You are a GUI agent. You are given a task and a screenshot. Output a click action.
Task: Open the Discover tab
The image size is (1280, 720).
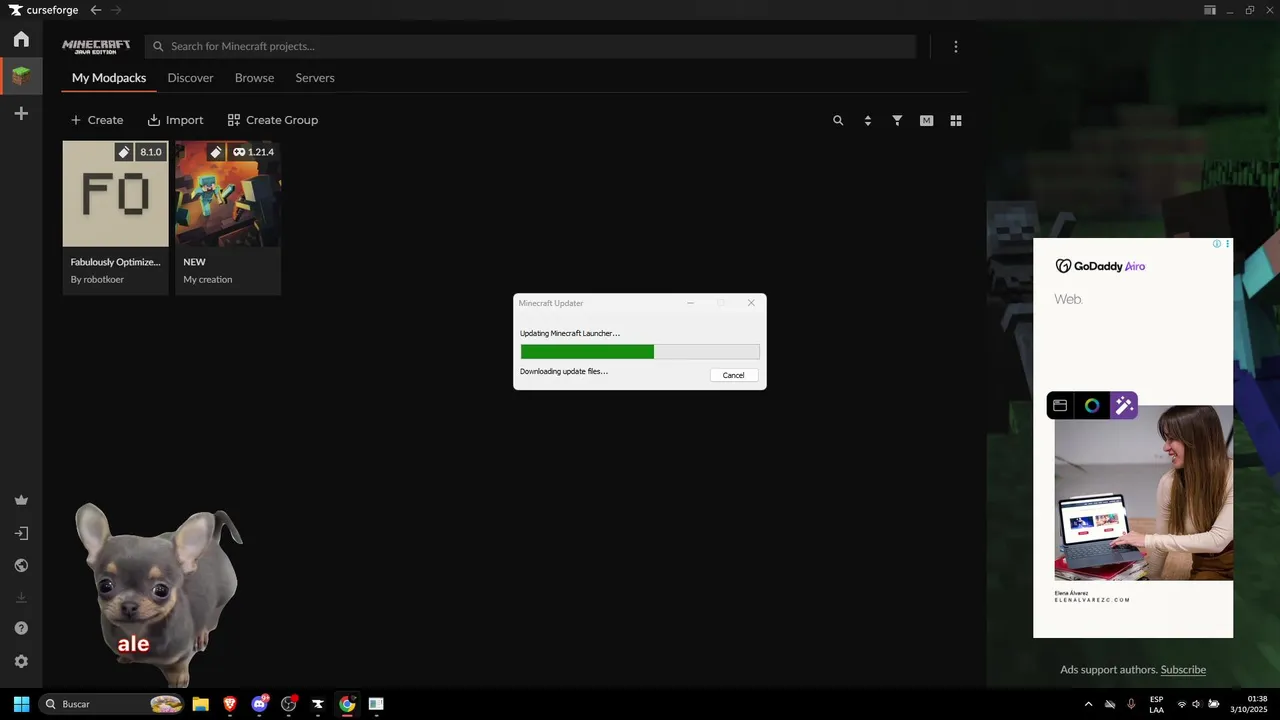pyautogui.click(x=190, y=78)
